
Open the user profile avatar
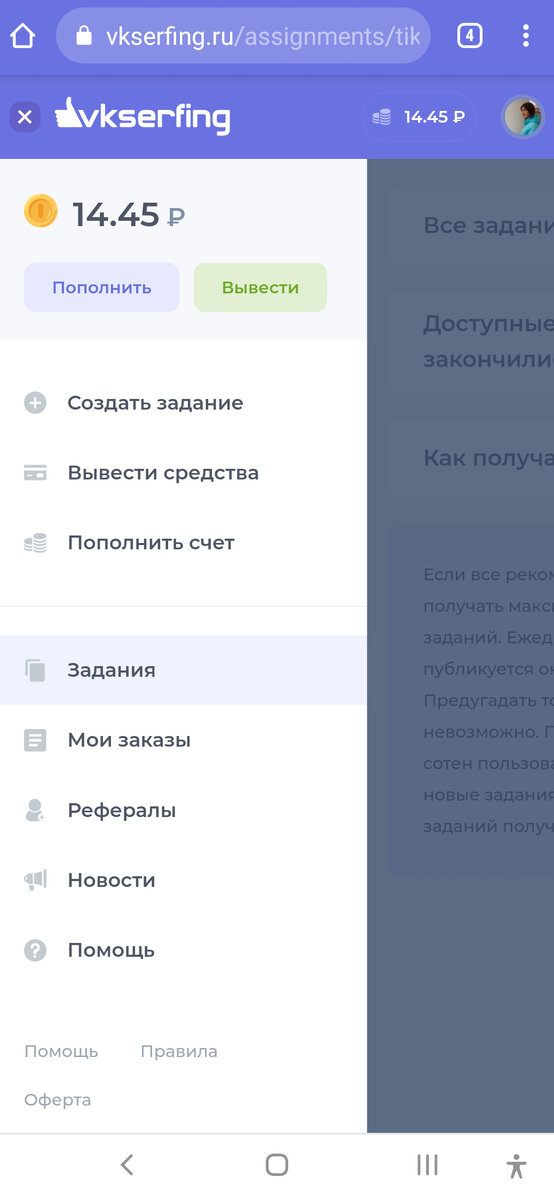point(522,117)
